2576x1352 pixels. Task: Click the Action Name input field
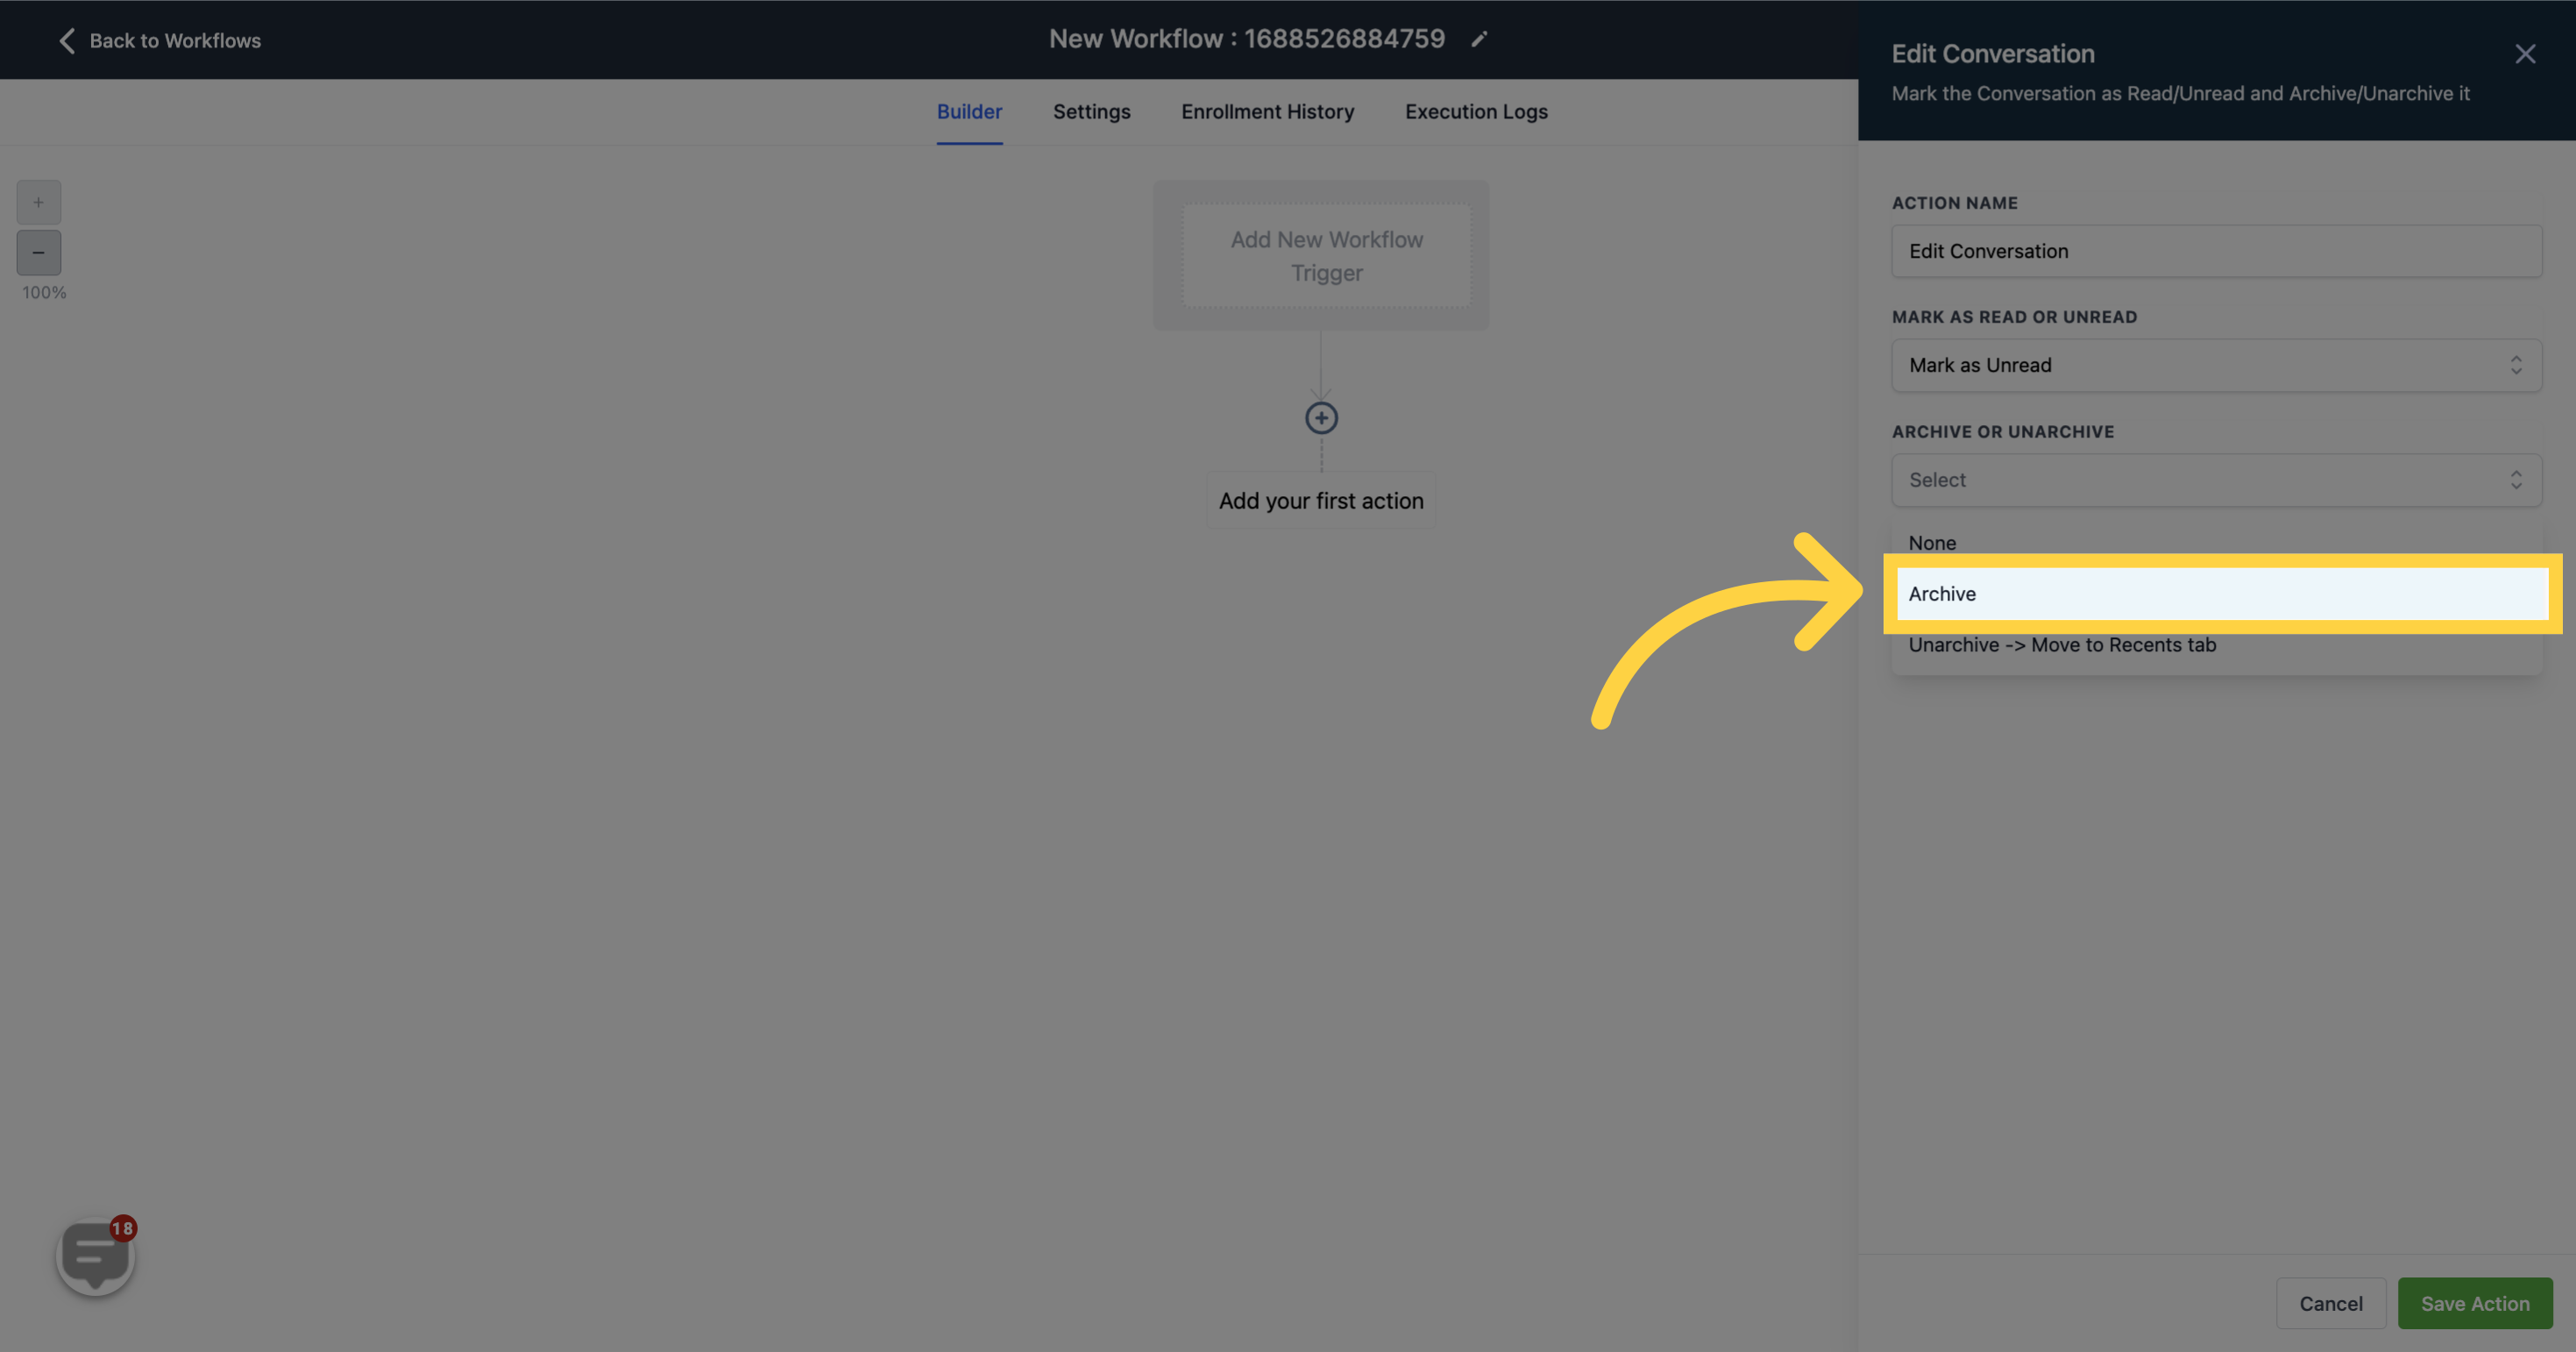coord(2215,251)
